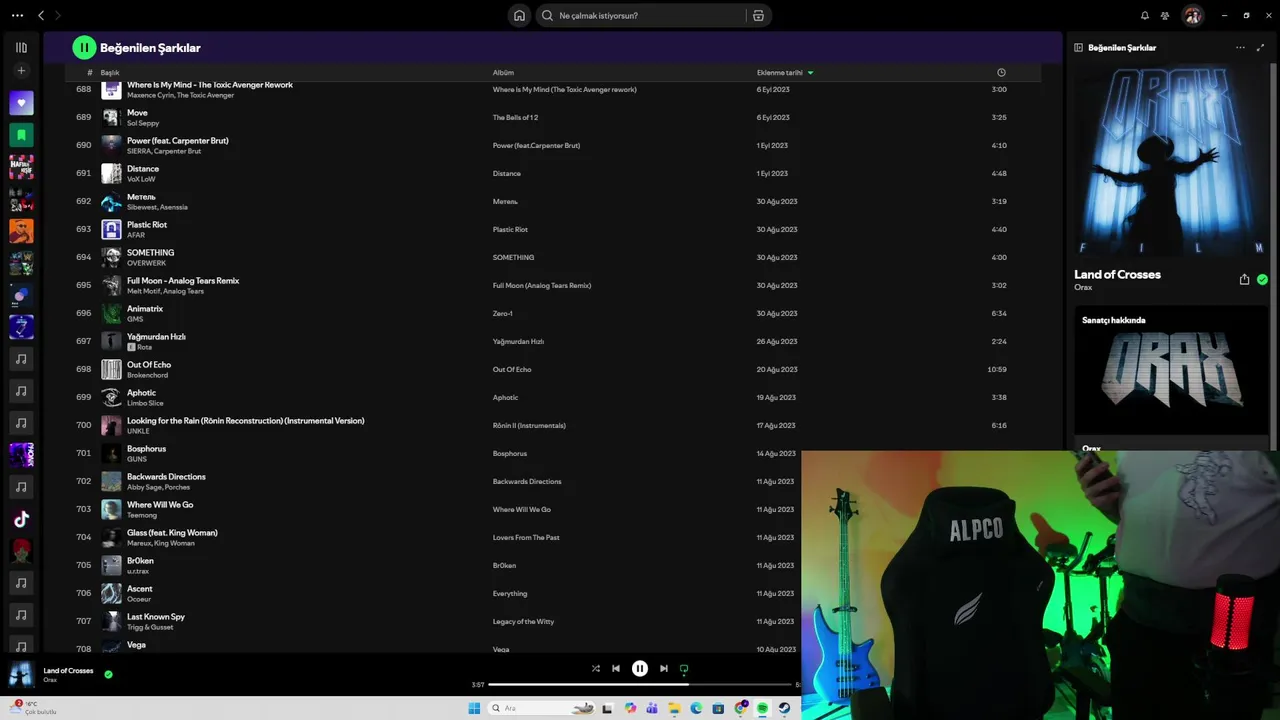Open the Land of Crosses album cover in Now Playing

(1171, 161)
